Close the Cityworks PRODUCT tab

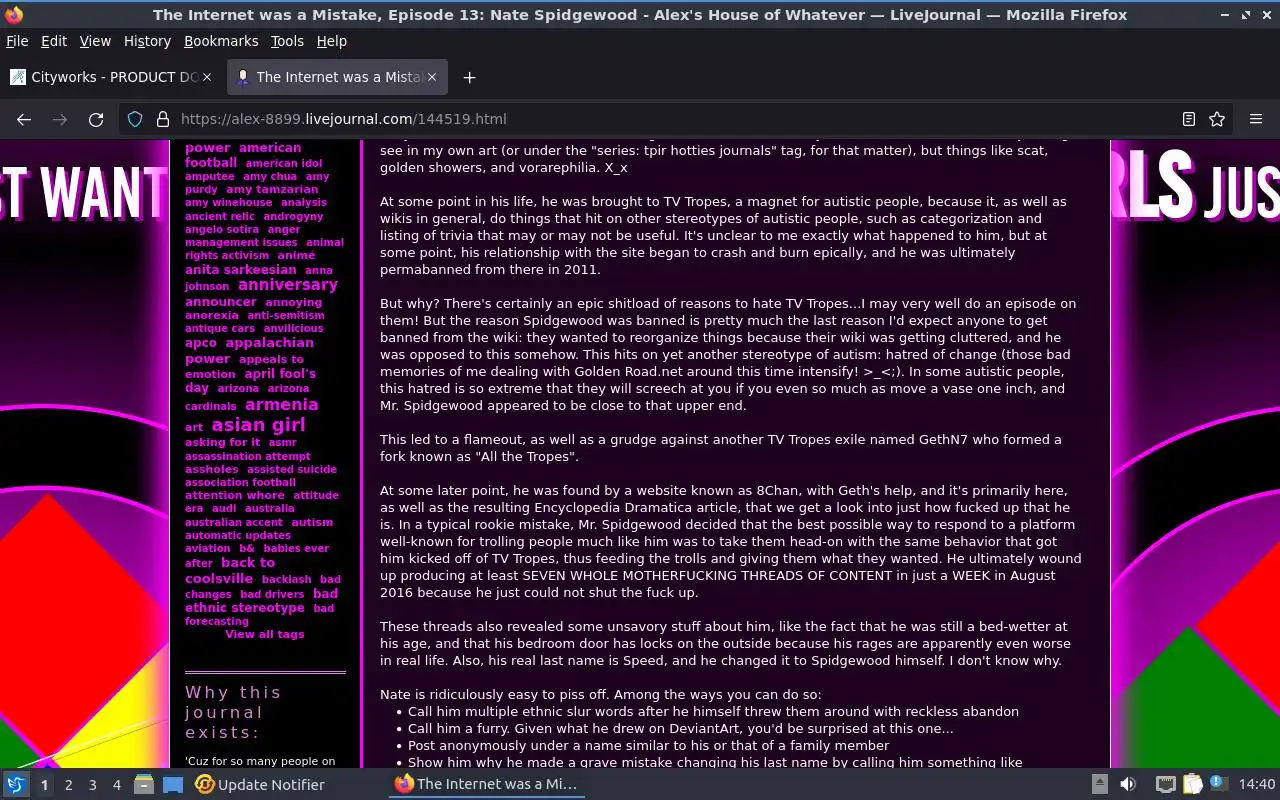[207, 77]
